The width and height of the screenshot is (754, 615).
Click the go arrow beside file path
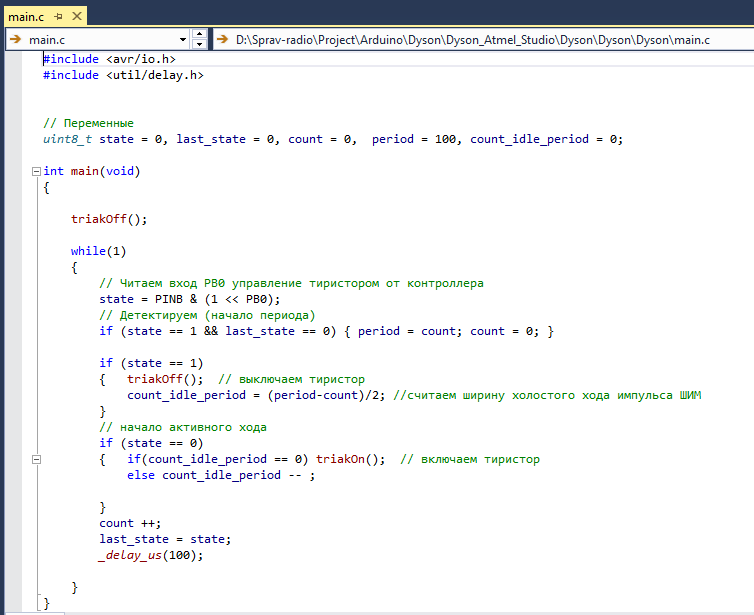click(x=222, y=39)
